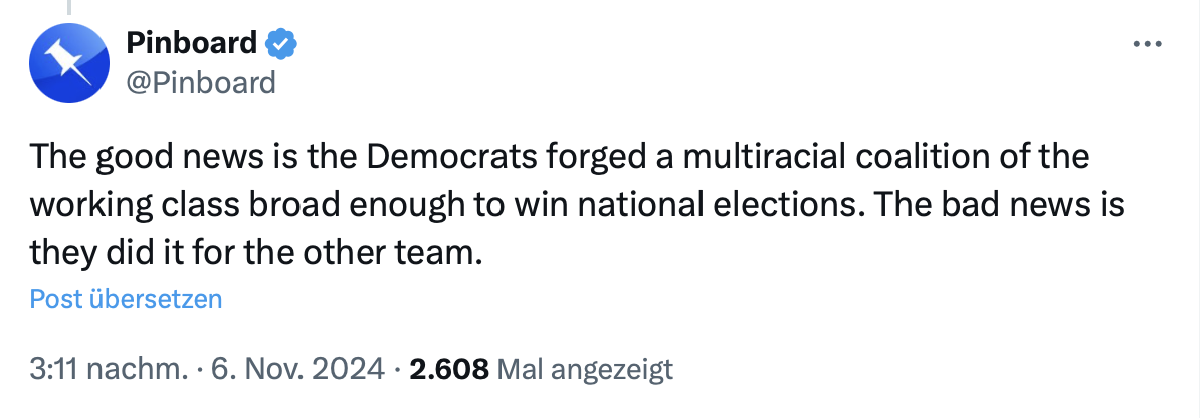Click the 2.608 view count number

[450, 370]
